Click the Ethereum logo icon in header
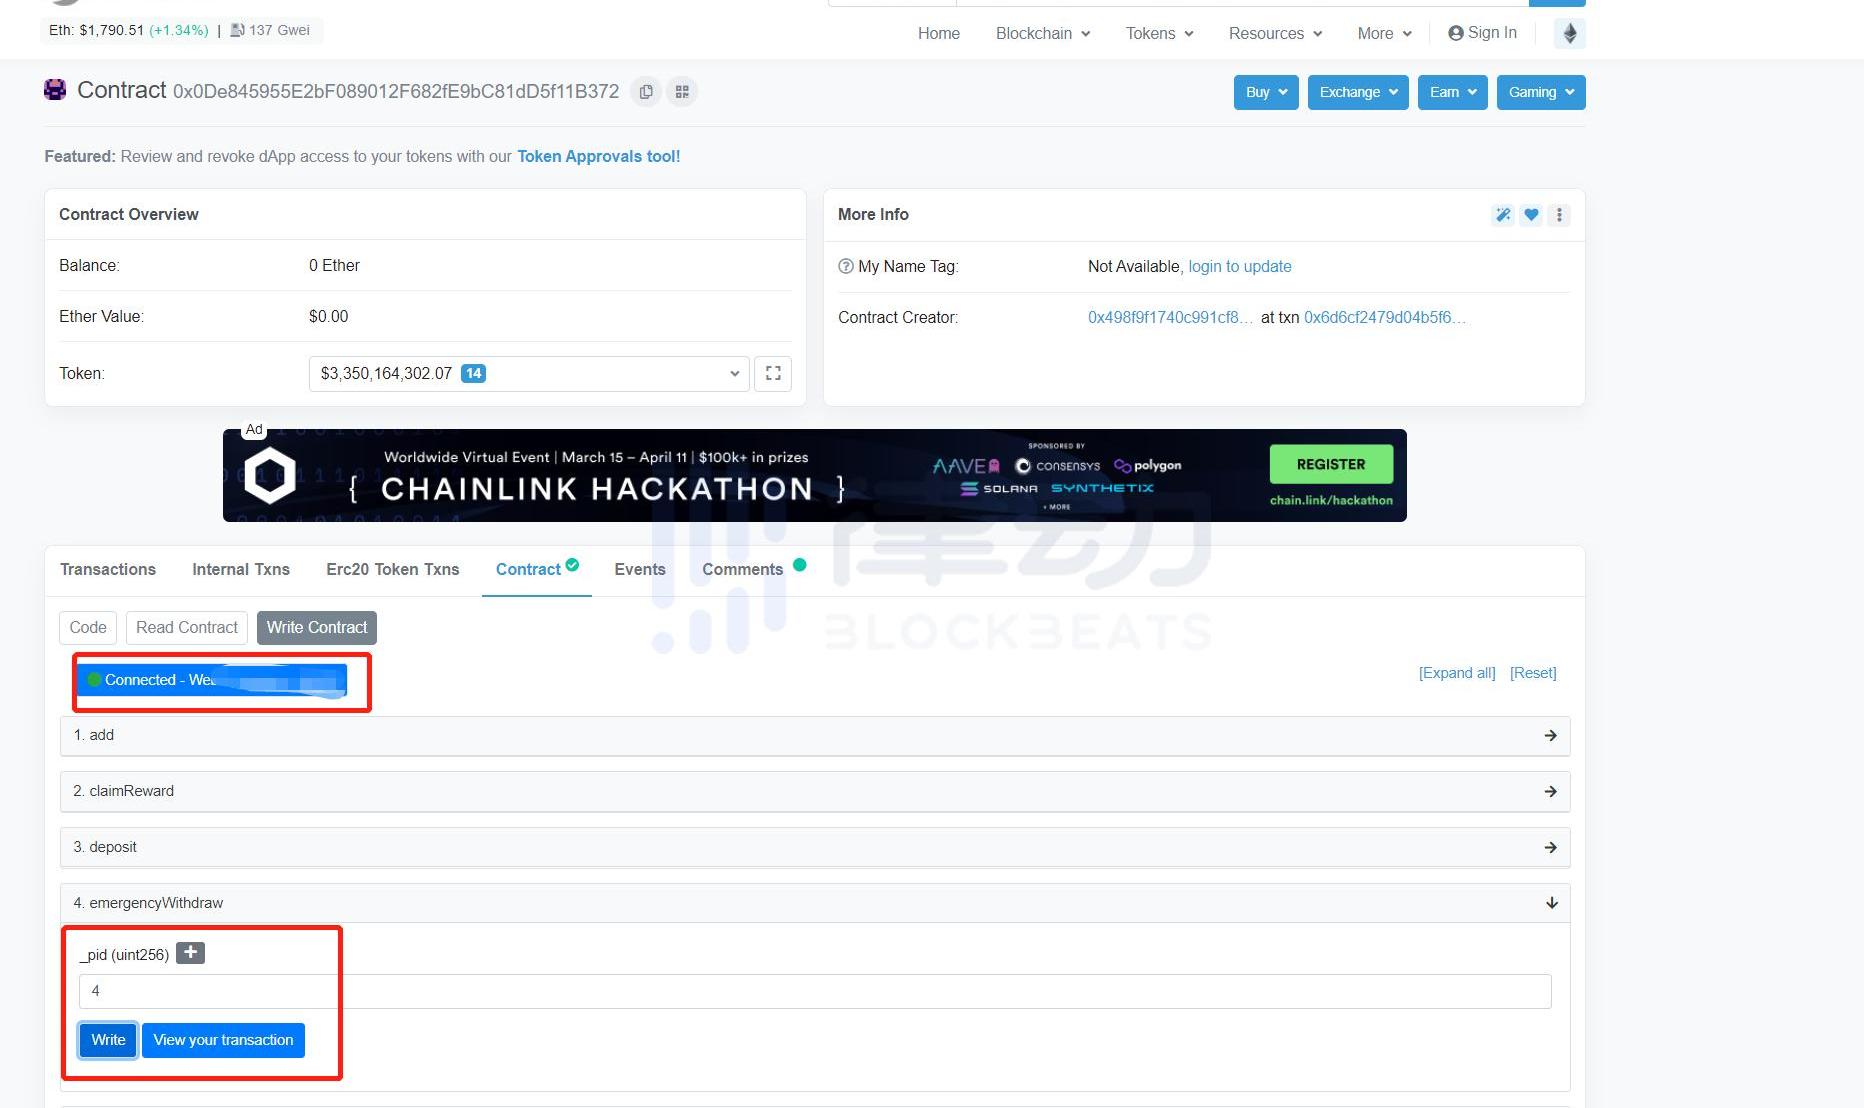1864x1108 pixels. click(x=1569, y=34)
